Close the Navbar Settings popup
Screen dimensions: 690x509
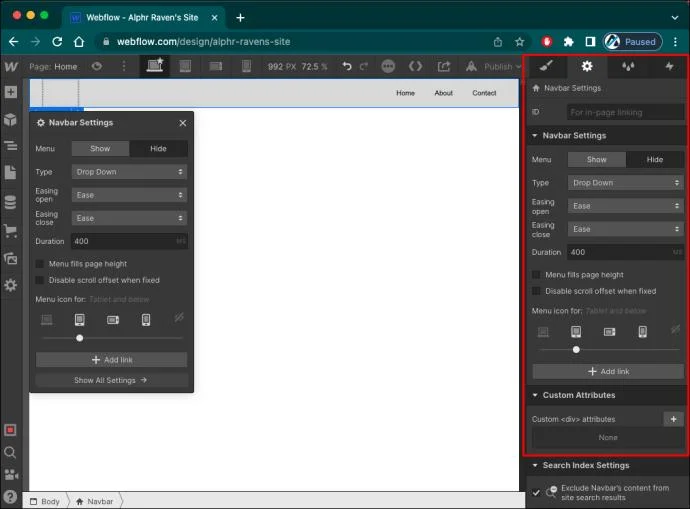tap(183, 123)
